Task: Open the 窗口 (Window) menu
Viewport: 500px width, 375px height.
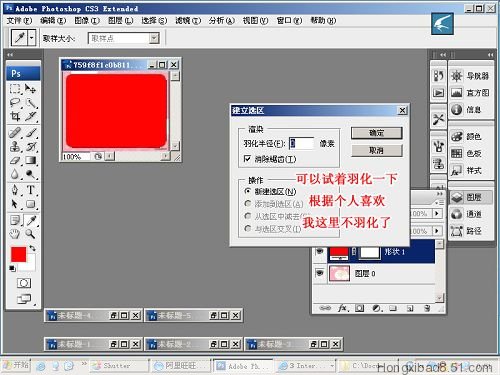Action: [x=289, y=21]
